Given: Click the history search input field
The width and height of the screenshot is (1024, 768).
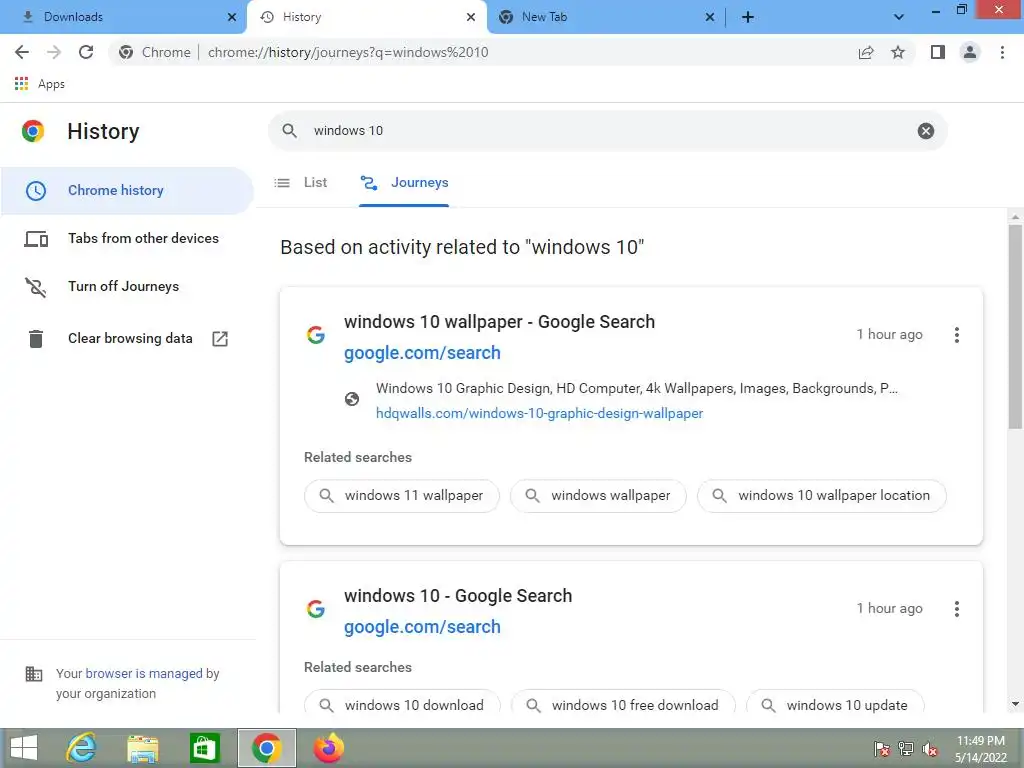Looking at the screenshot, I should pos(607,131).
